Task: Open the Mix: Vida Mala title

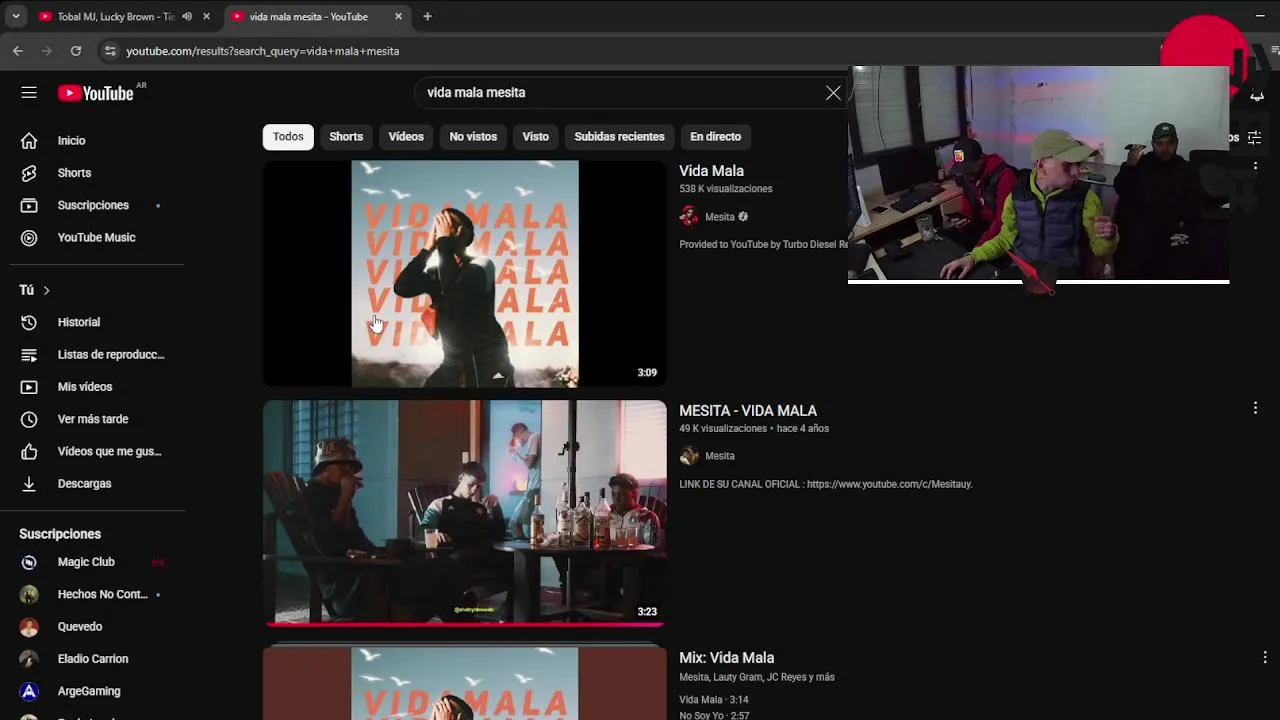Action: click(727, 658)
